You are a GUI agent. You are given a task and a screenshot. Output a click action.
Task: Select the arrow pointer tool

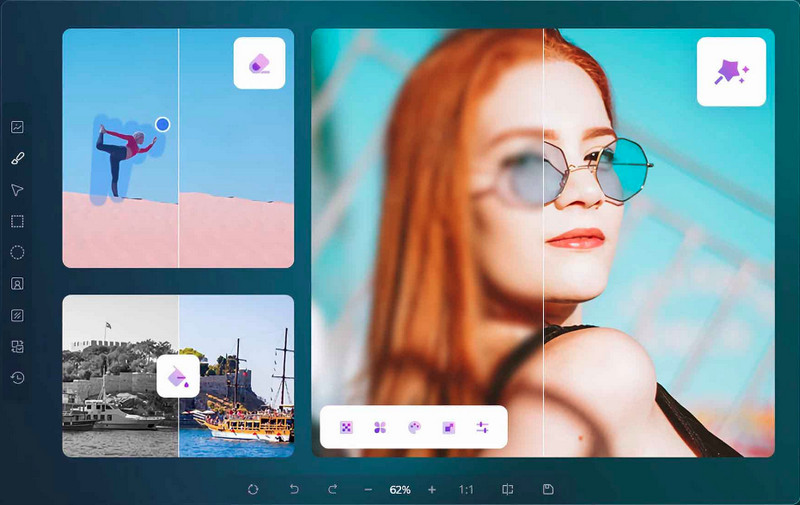tap(17, 190)
